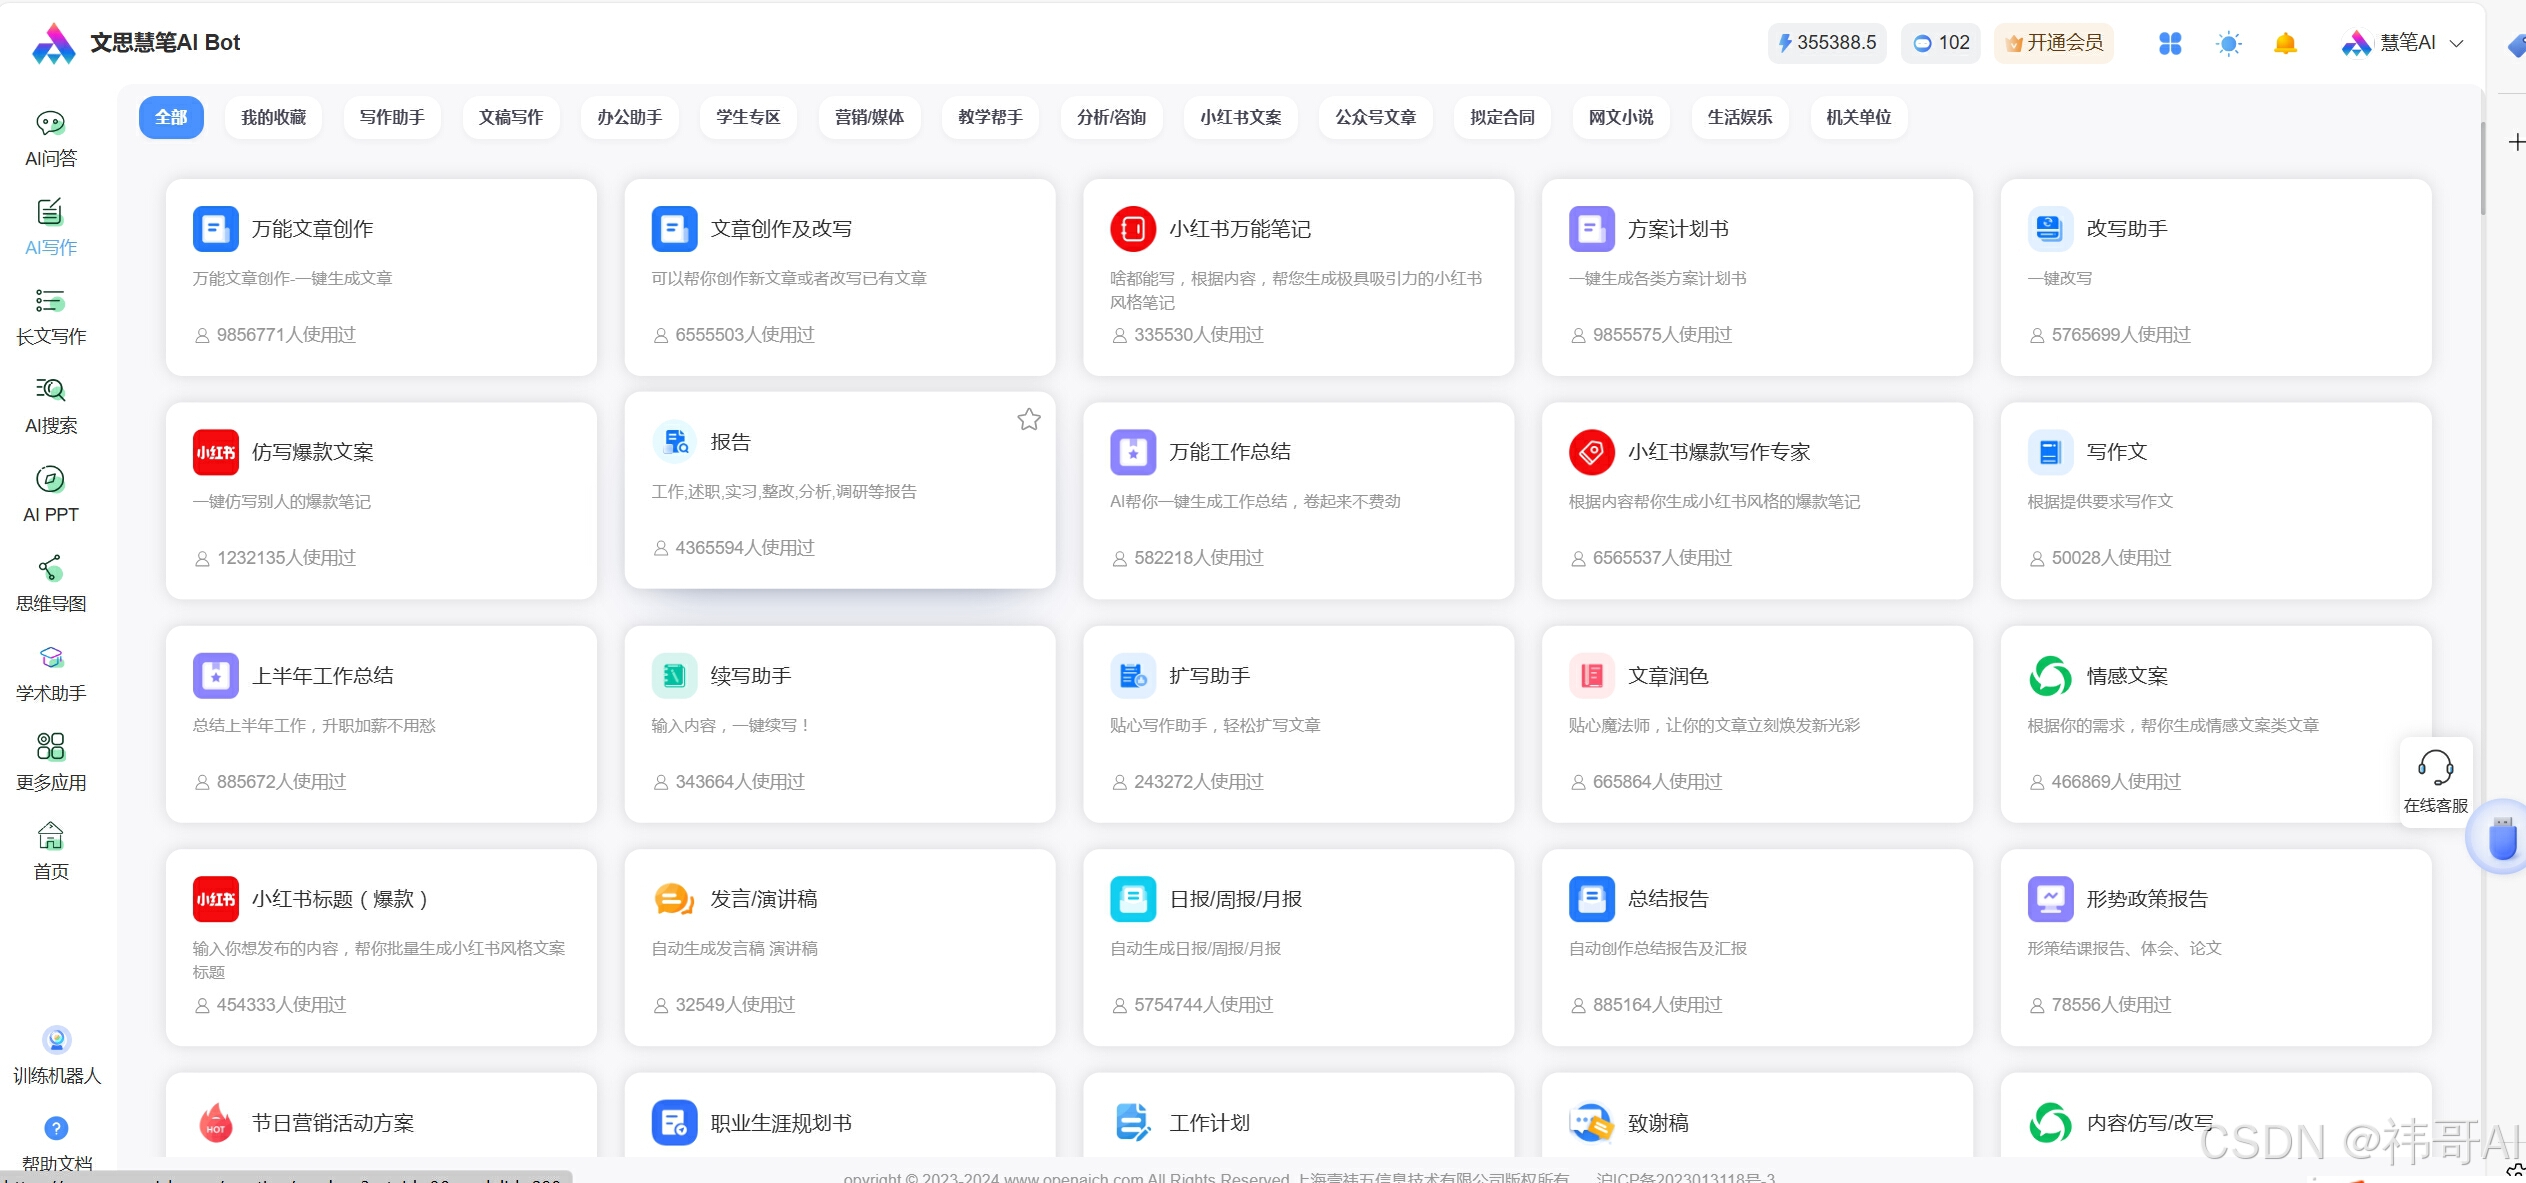The width and height of the screenshot is (2526, 1183).
Task: Switch to the 我的收藏 tab
Action: pos(273,117)
